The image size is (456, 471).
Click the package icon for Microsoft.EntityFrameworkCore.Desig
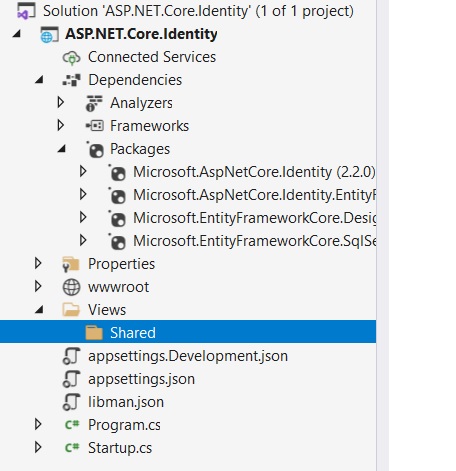pyautogui.click(x=117, y=218)
